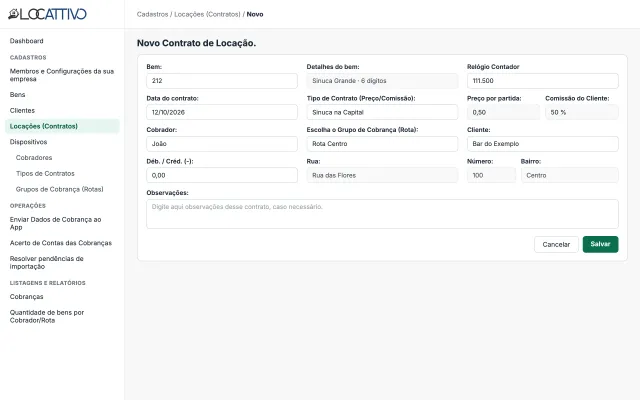Viewport: 640px width, 400px height.
Task: Open the Grupo de Cobrança (Rota) dropdown
Action: click(x=382, y=144)
